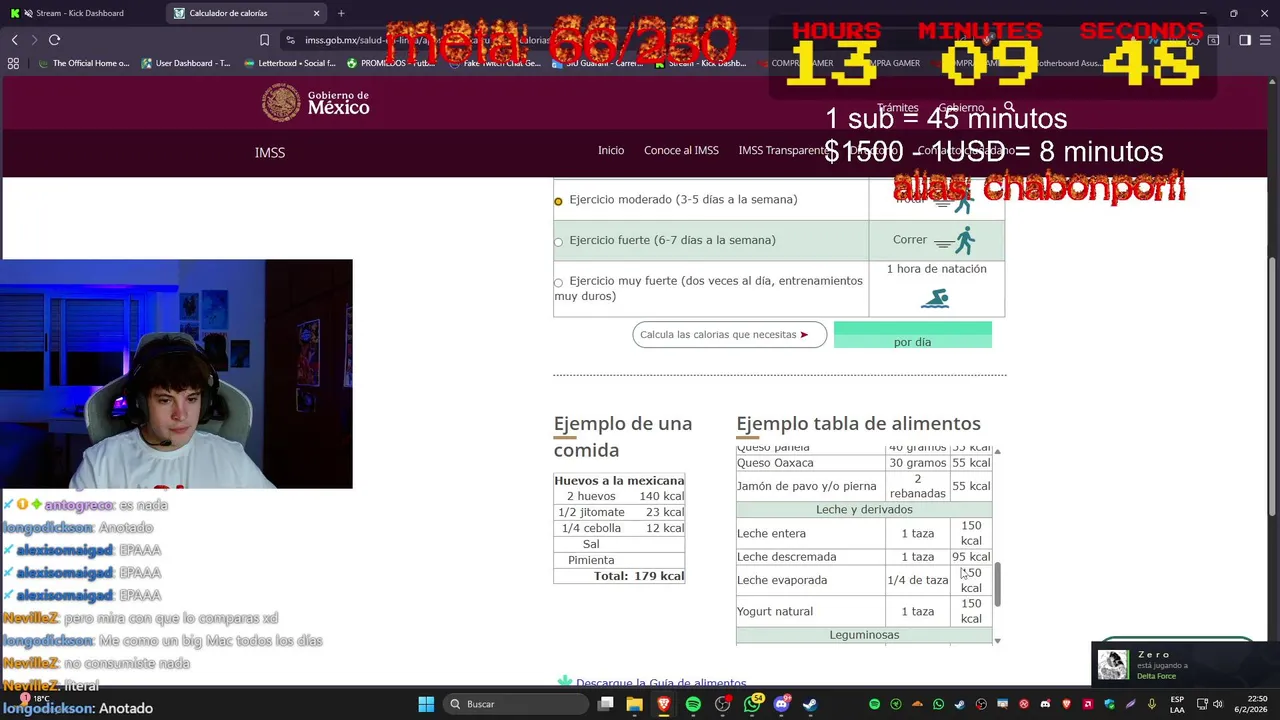1280x720 pixels.
Task: Open OBS Studio from the taskbar
Action: click(722, 704)
